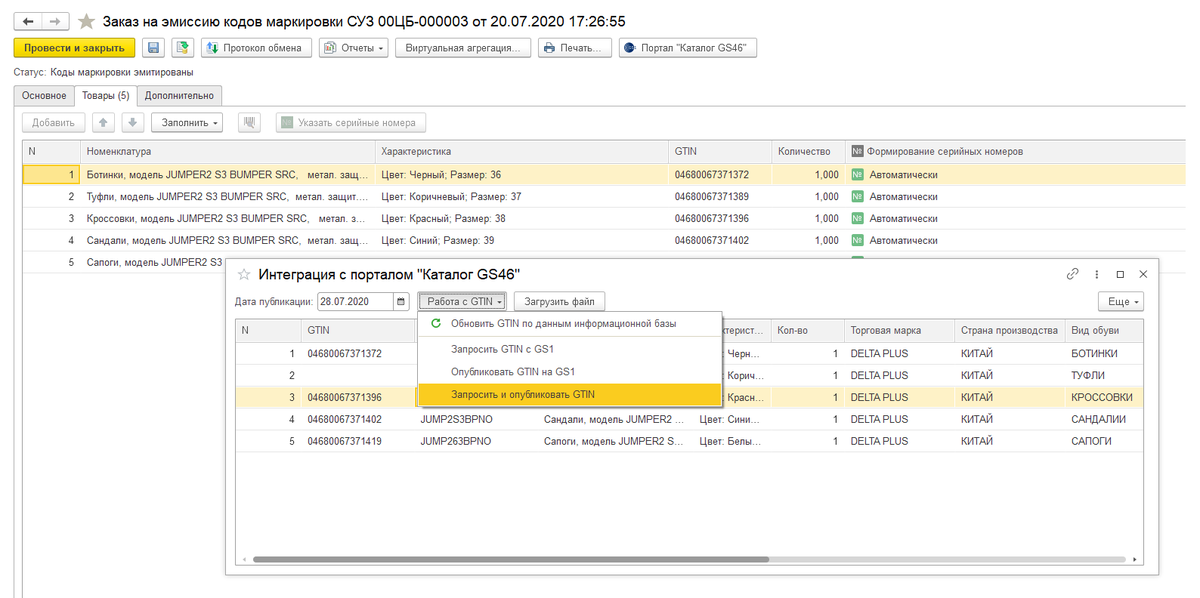Choose Обновить GTIN по данным информационной базы

[x=562, y=324]
